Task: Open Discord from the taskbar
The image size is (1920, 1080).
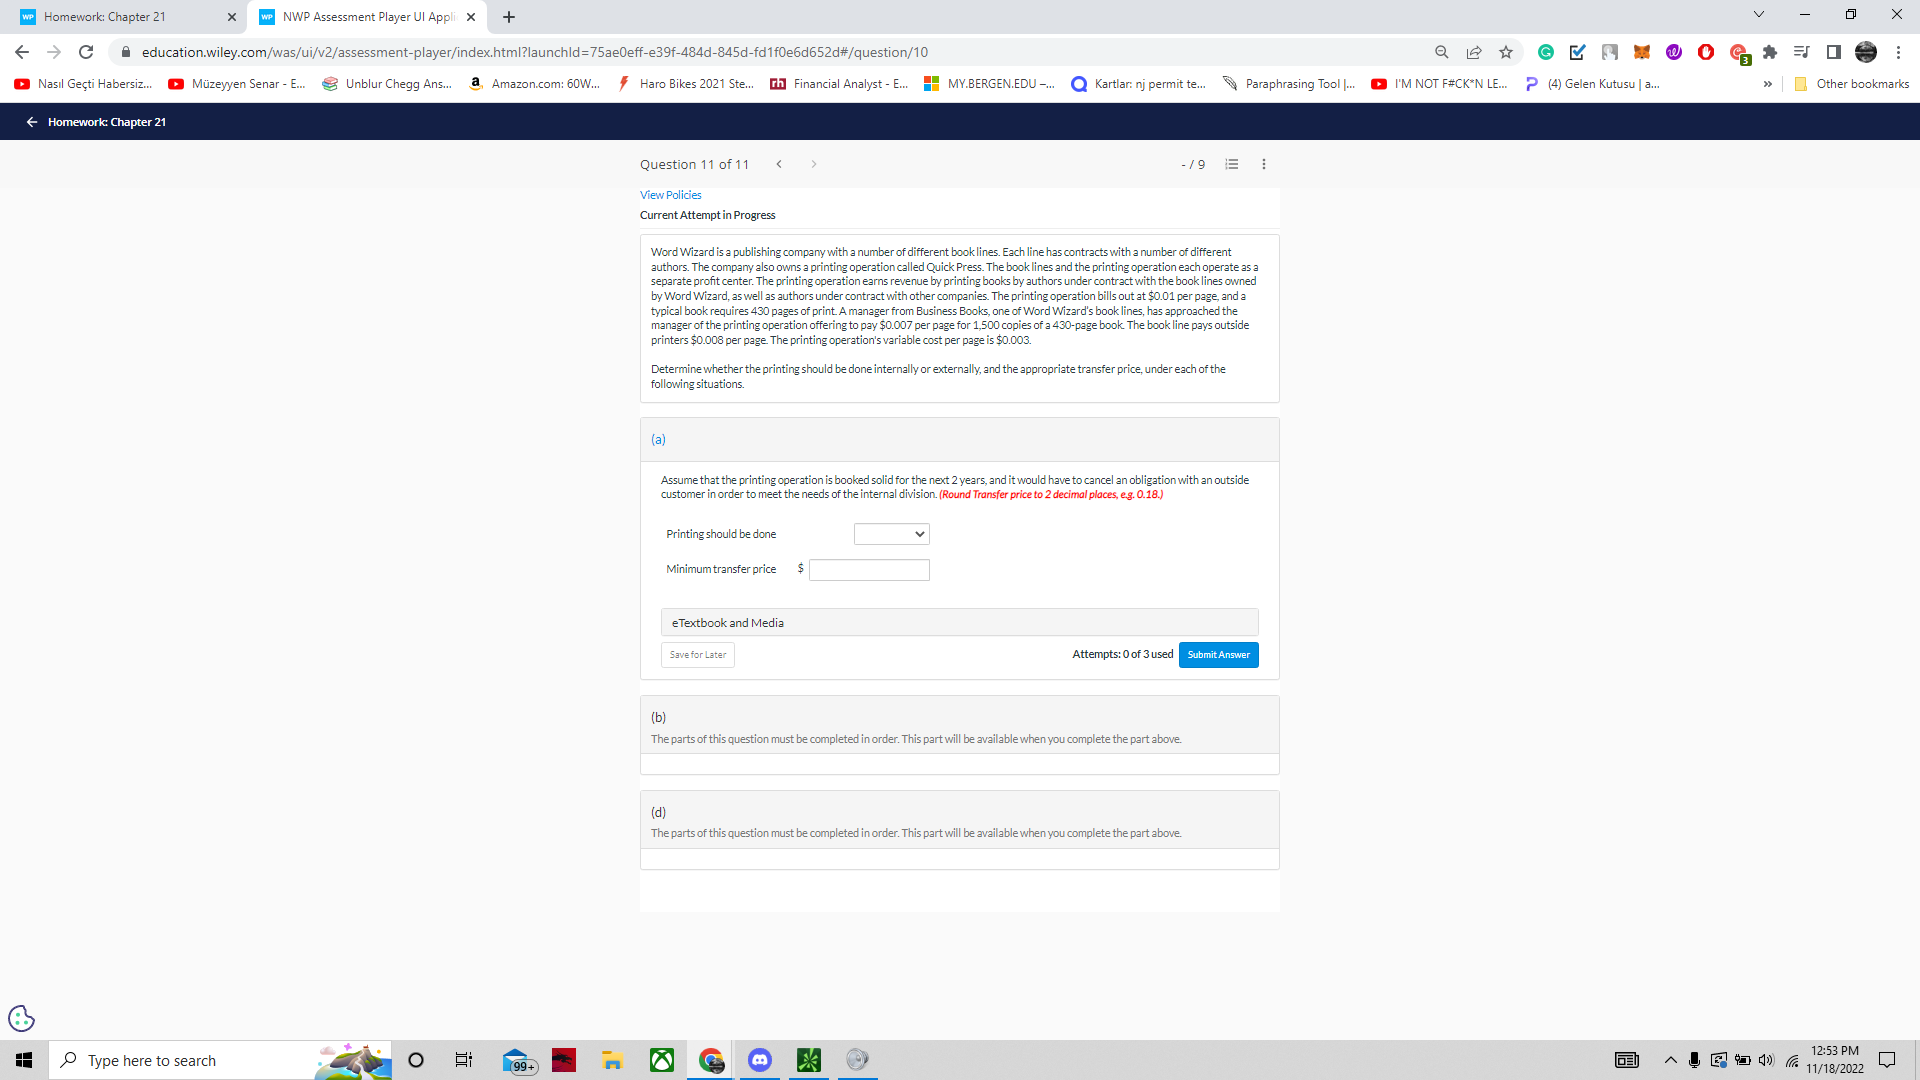Action: (x=760, y=1060)
